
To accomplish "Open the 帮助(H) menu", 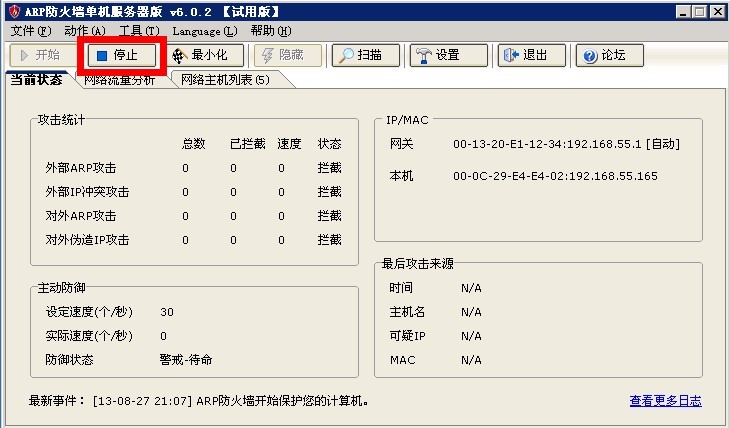I will coord(270,31).
